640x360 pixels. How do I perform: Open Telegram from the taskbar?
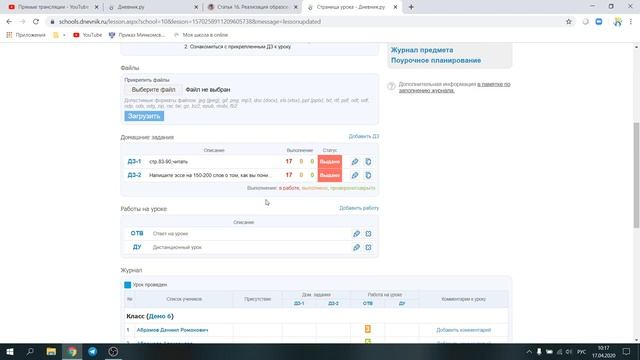click(93, 351)
